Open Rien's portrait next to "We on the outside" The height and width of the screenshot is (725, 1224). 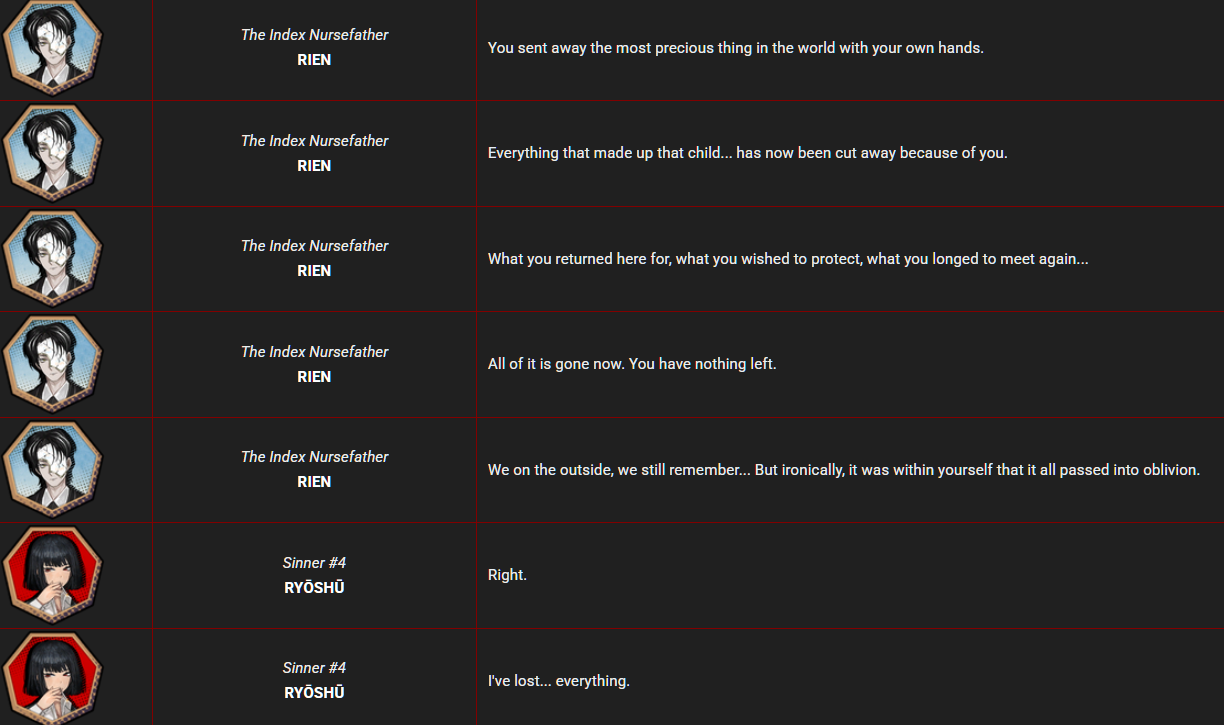[x=53, y=470]
